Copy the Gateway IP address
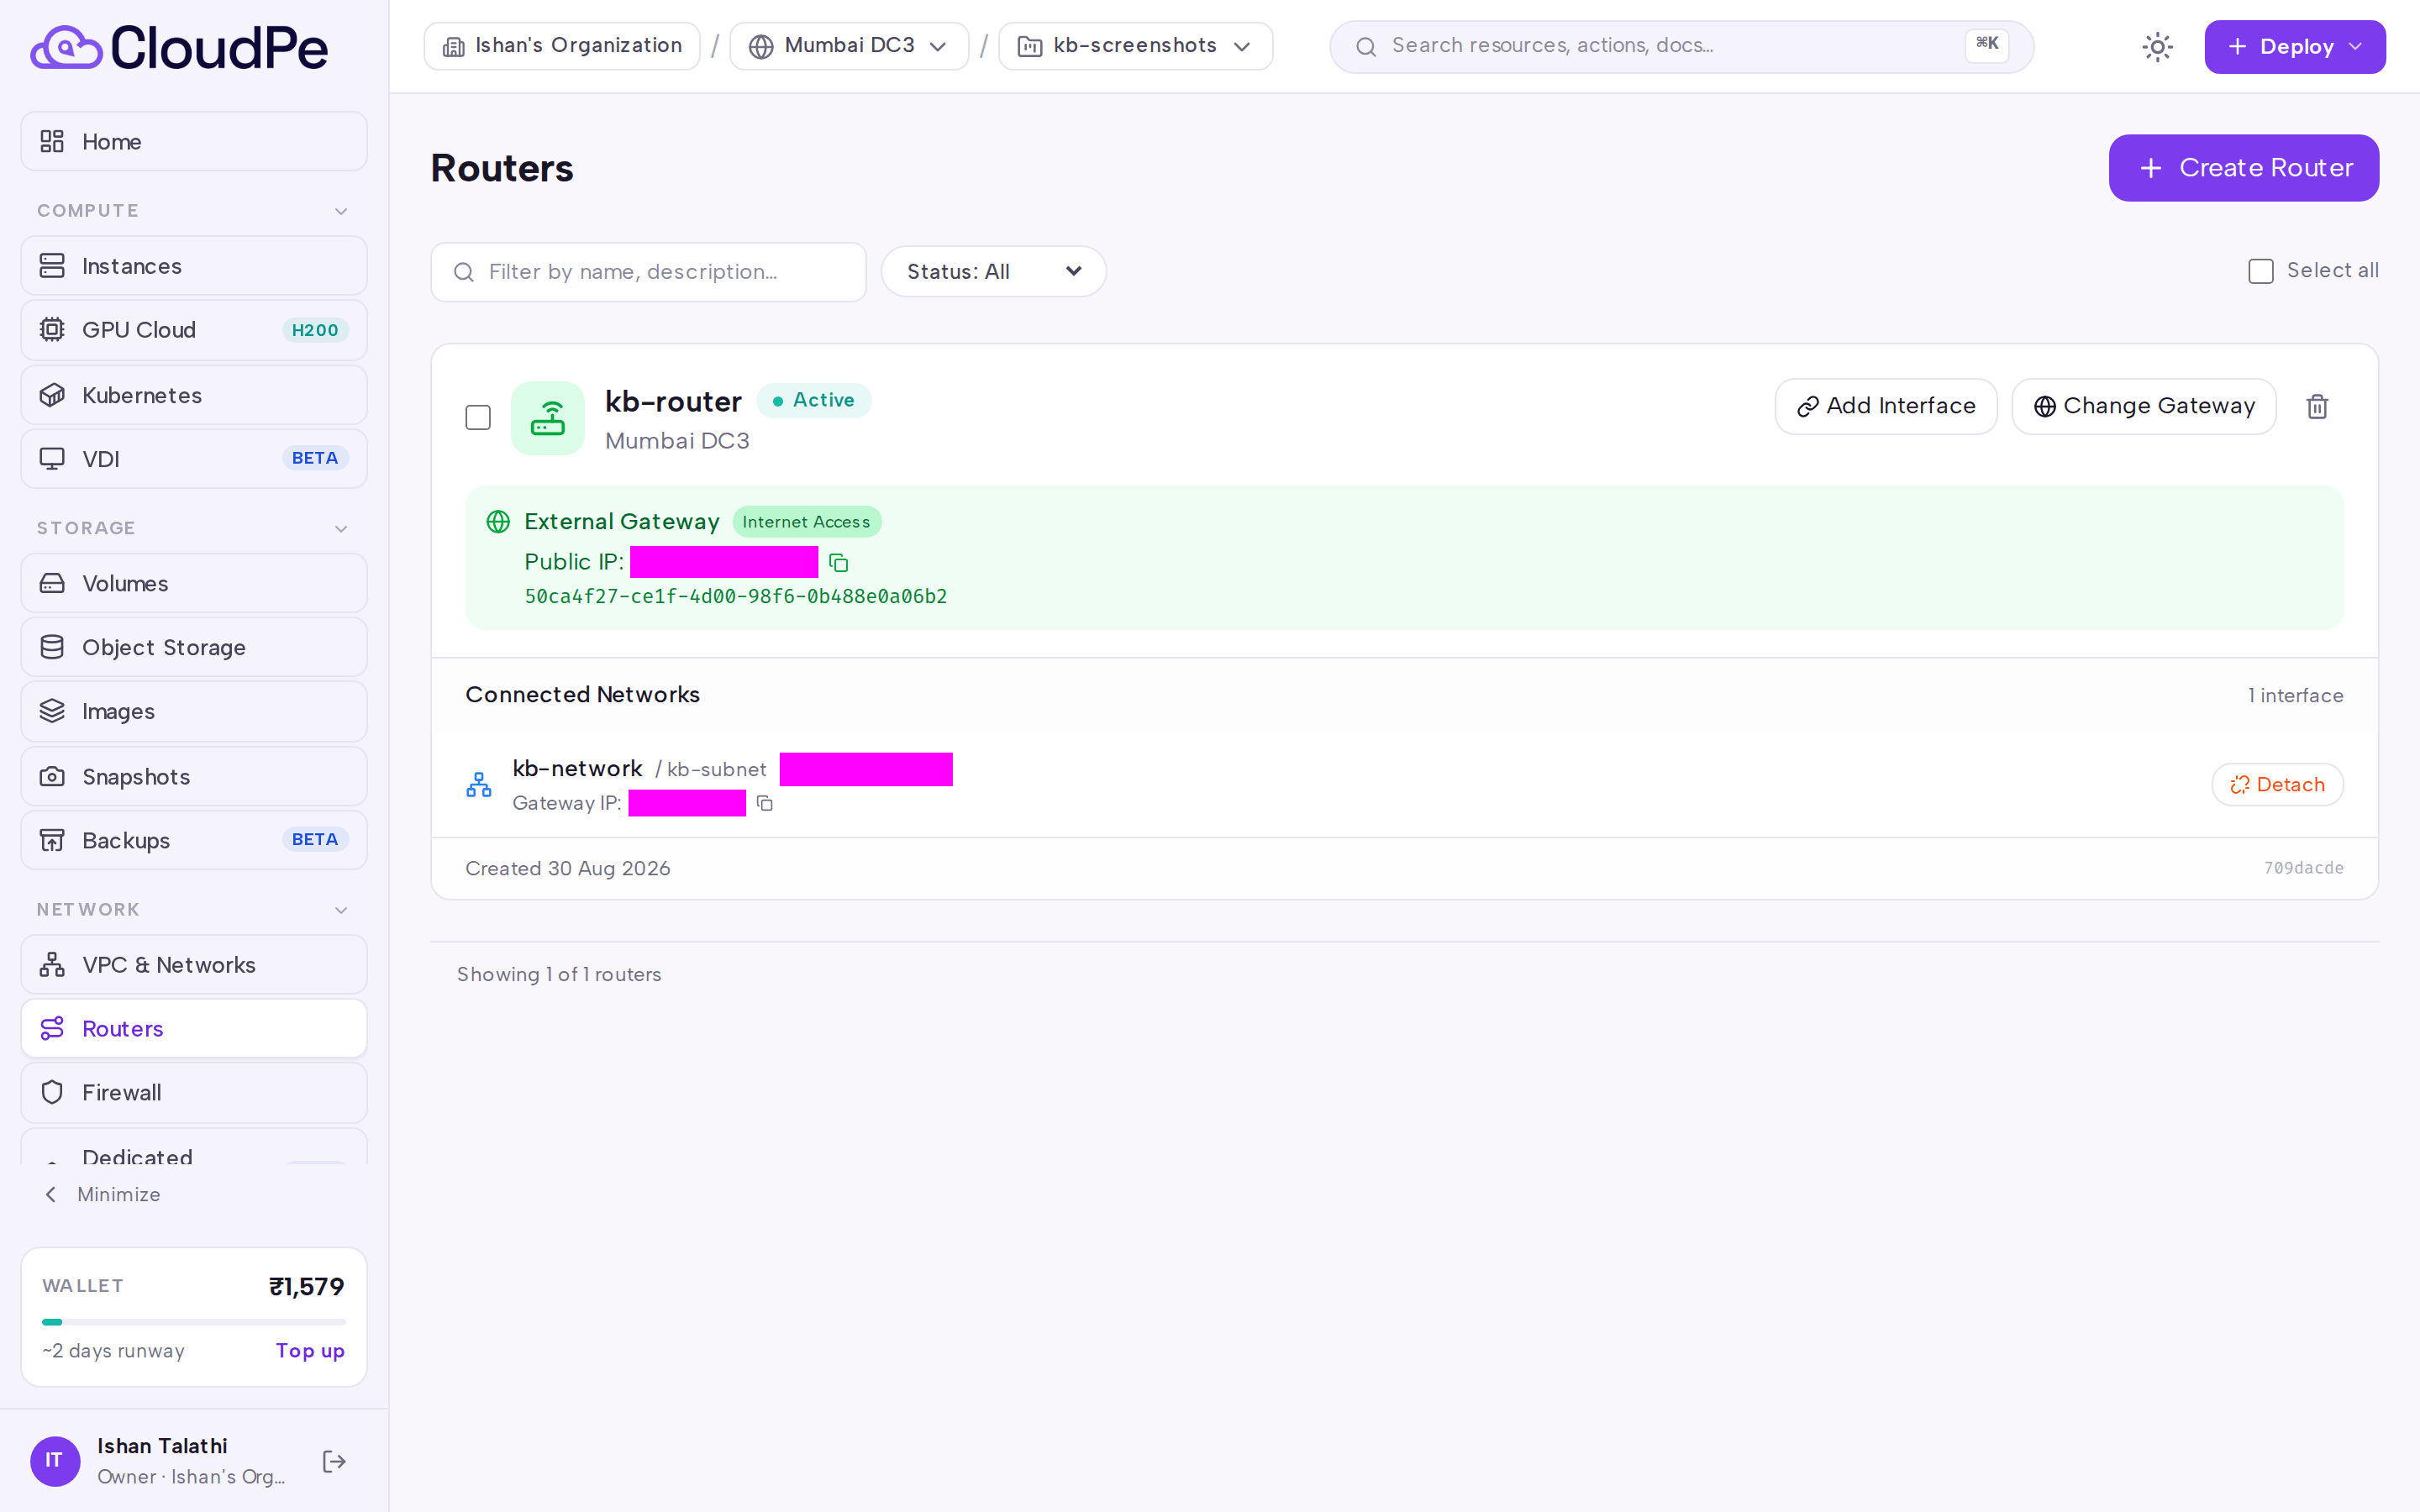Image resolution: width=2420 pixels, height=1512 pixels. (x=765, y=803)
